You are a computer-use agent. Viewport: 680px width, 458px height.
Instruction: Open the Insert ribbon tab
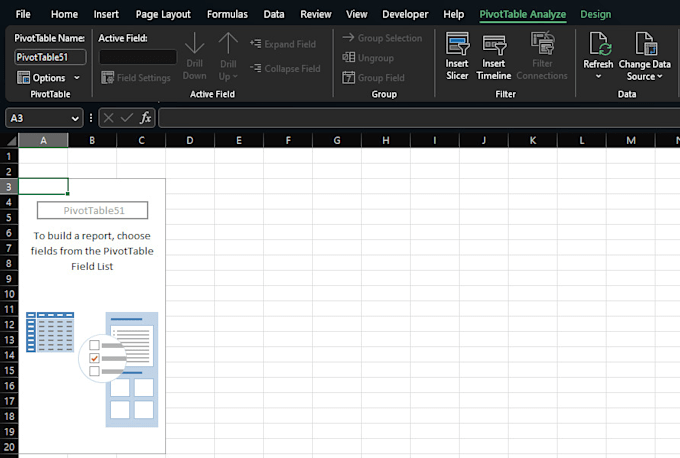click(106, 14)
